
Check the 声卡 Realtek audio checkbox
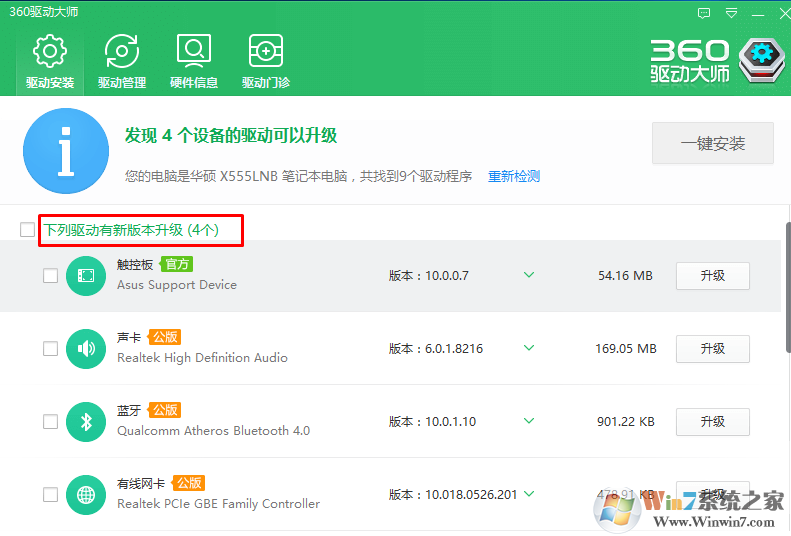[50, 349]
